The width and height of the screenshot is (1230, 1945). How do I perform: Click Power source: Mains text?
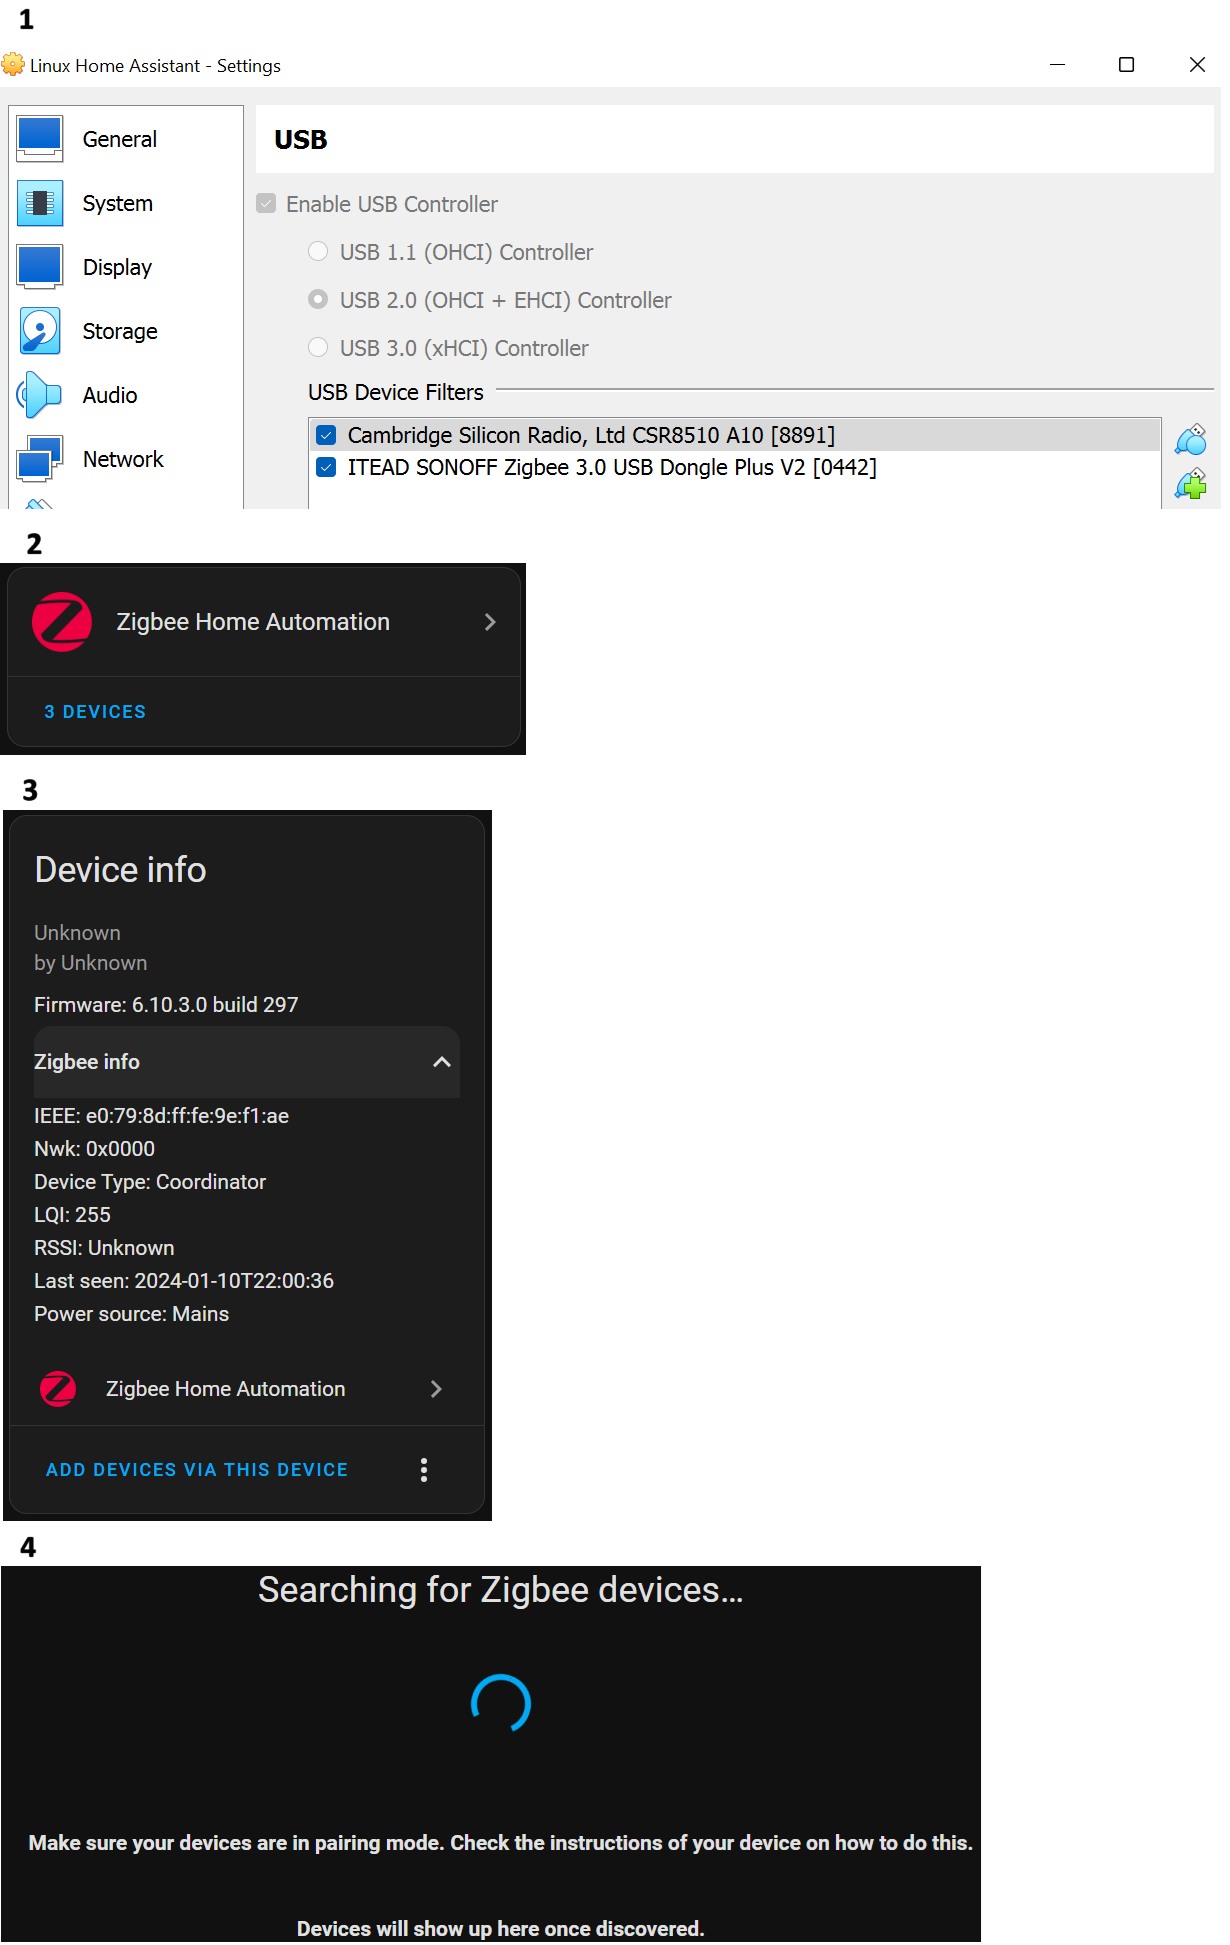(x=132, y=1314)
